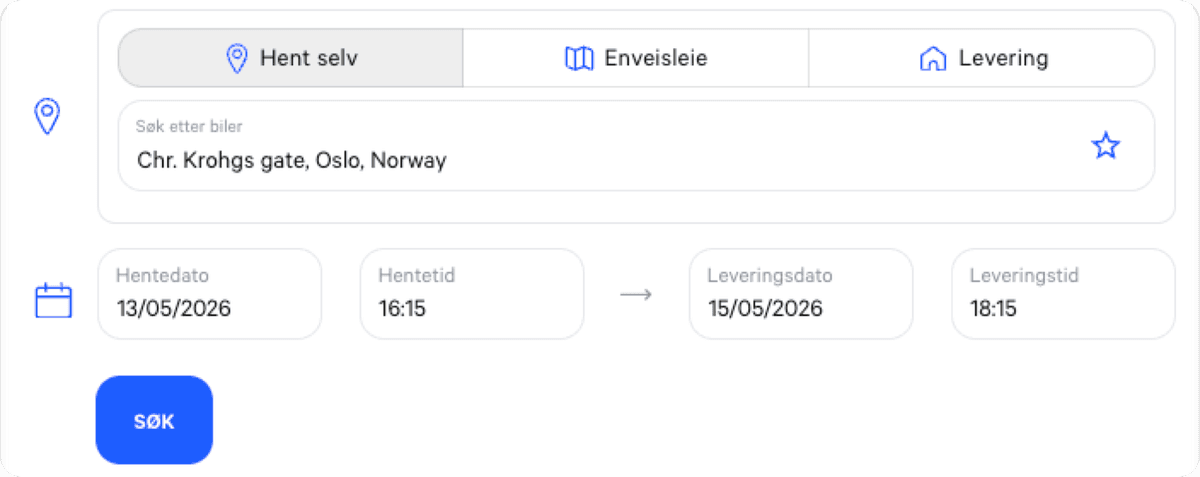Switch to the Levering tab

pyautogui.click(x=982, y=58)
